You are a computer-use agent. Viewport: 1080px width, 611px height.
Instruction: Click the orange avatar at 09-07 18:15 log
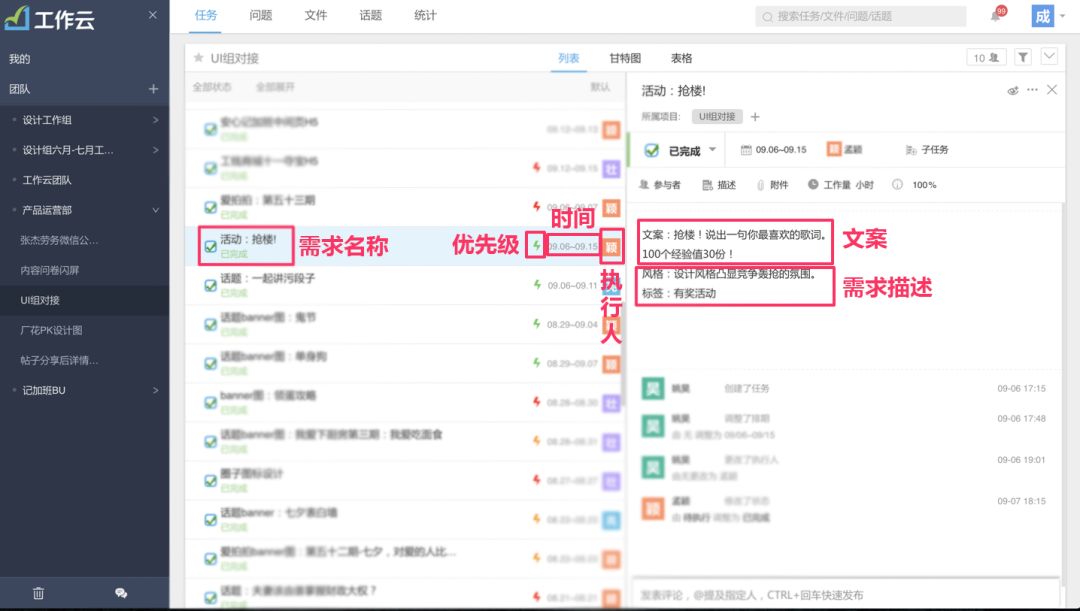coord(653,508)
